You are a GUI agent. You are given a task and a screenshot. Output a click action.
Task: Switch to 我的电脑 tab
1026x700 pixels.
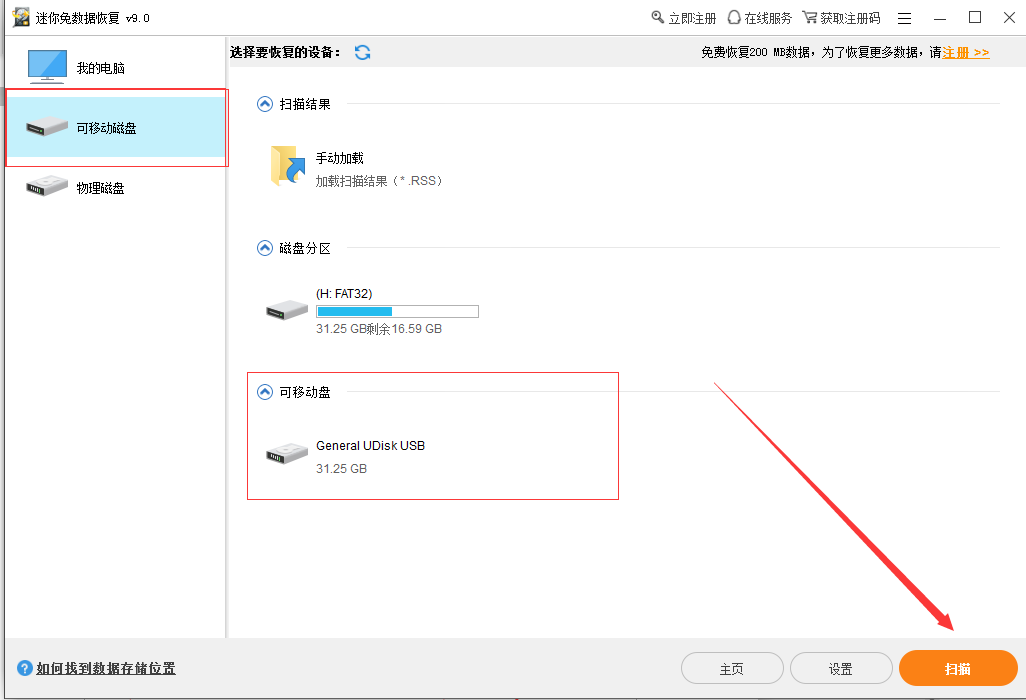pyautogui.click(x=115, y=67)
